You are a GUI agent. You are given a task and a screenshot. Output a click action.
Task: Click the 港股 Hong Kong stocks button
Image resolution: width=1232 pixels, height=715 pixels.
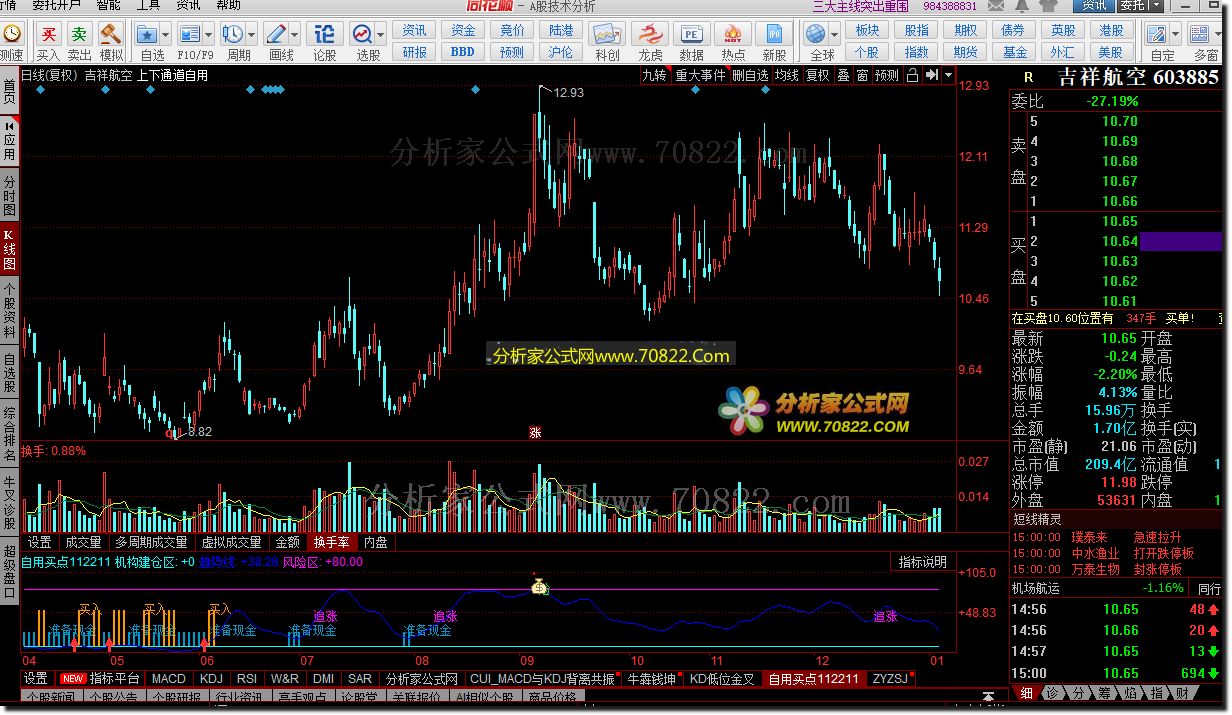1111,30
